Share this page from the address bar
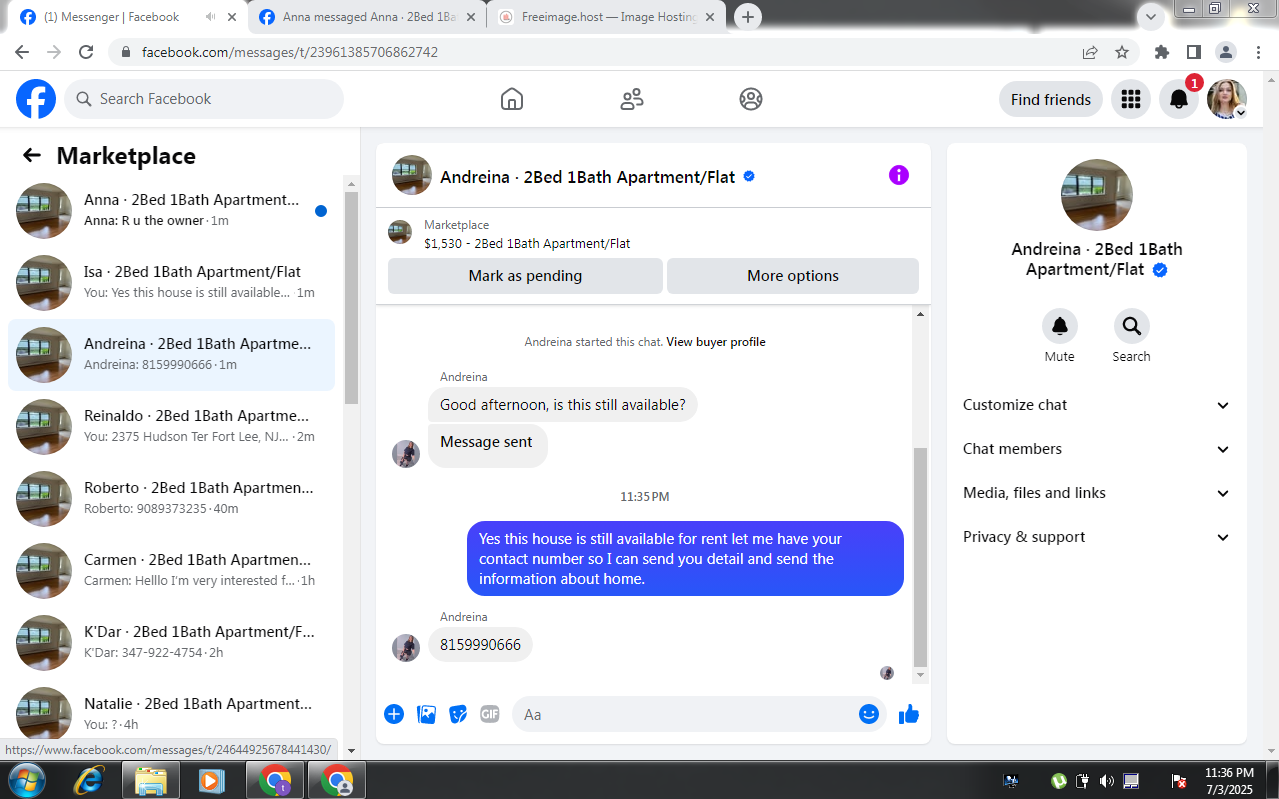Viewport: 1279px width, 799px height. 1090,52
